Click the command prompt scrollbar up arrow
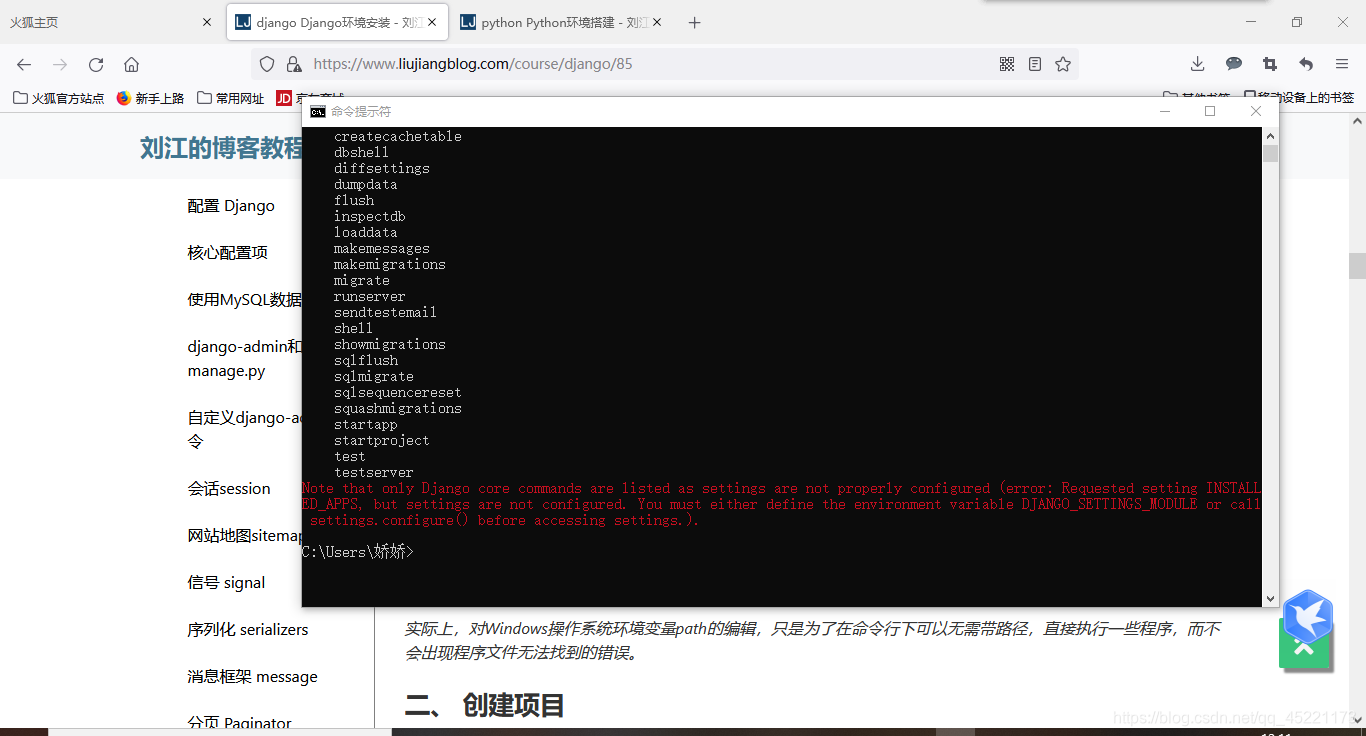 click(1270, 135)
